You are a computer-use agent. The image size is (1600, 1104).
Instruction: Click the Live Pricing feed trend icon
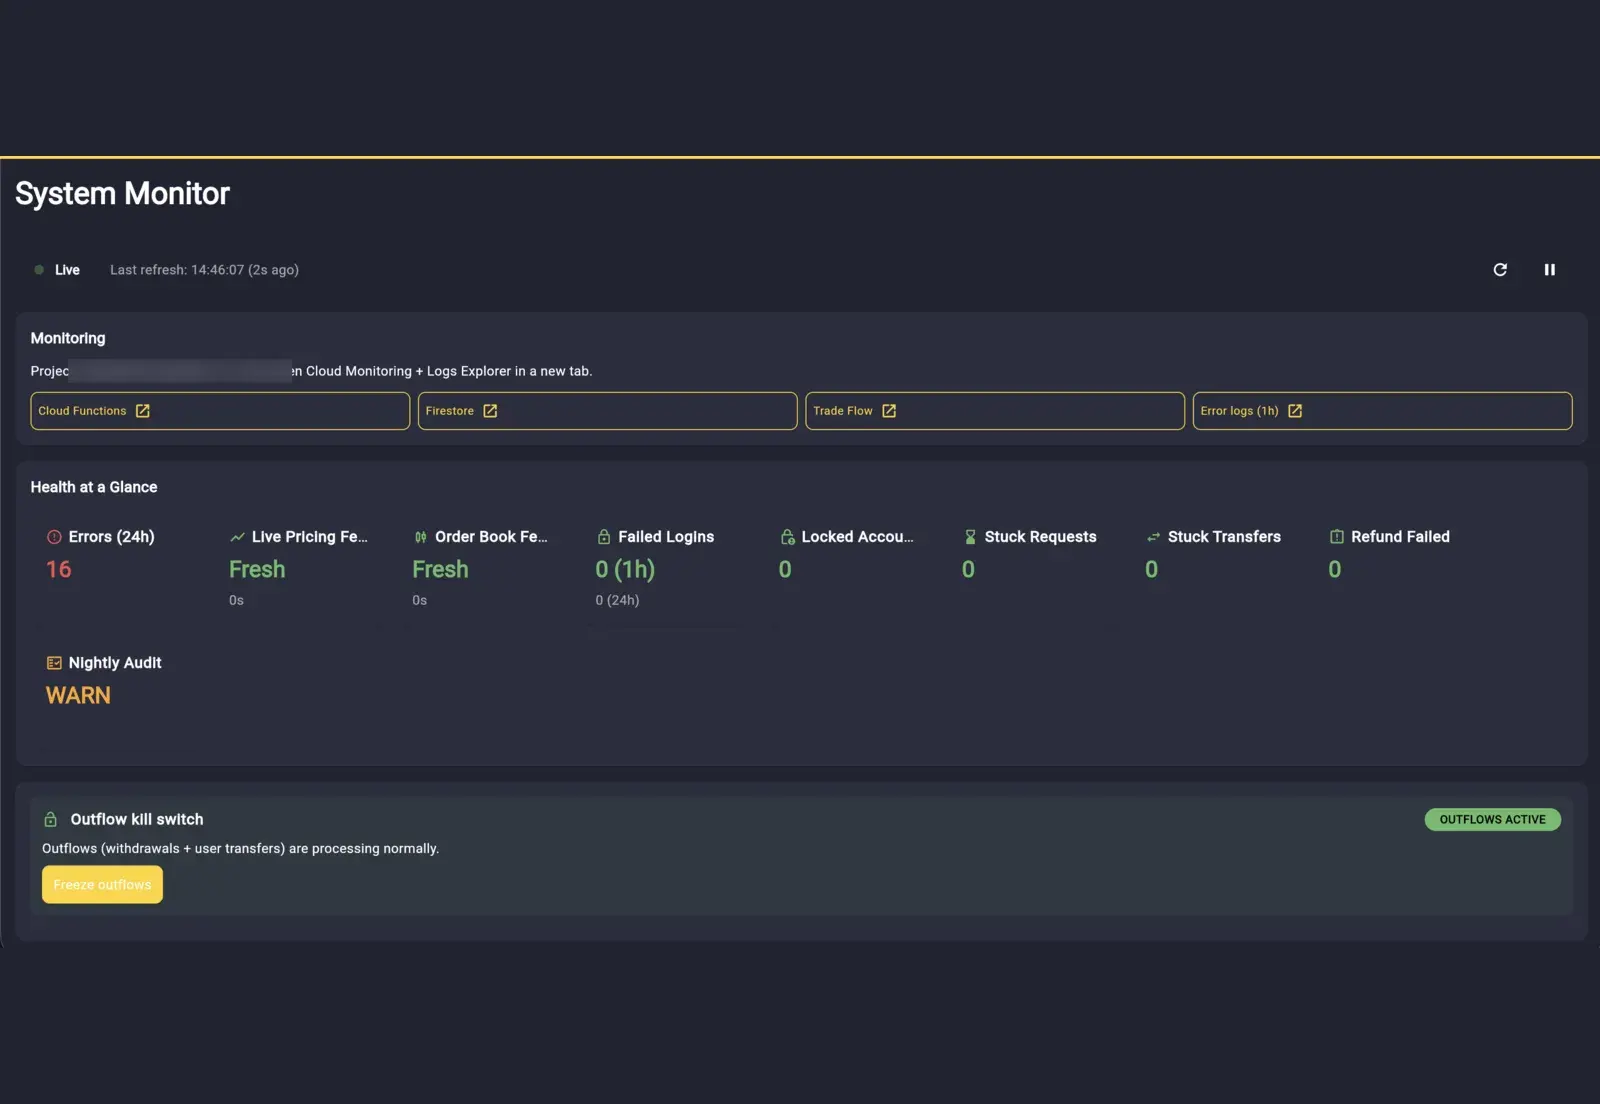pyautogui.click(x=237, y=537)
